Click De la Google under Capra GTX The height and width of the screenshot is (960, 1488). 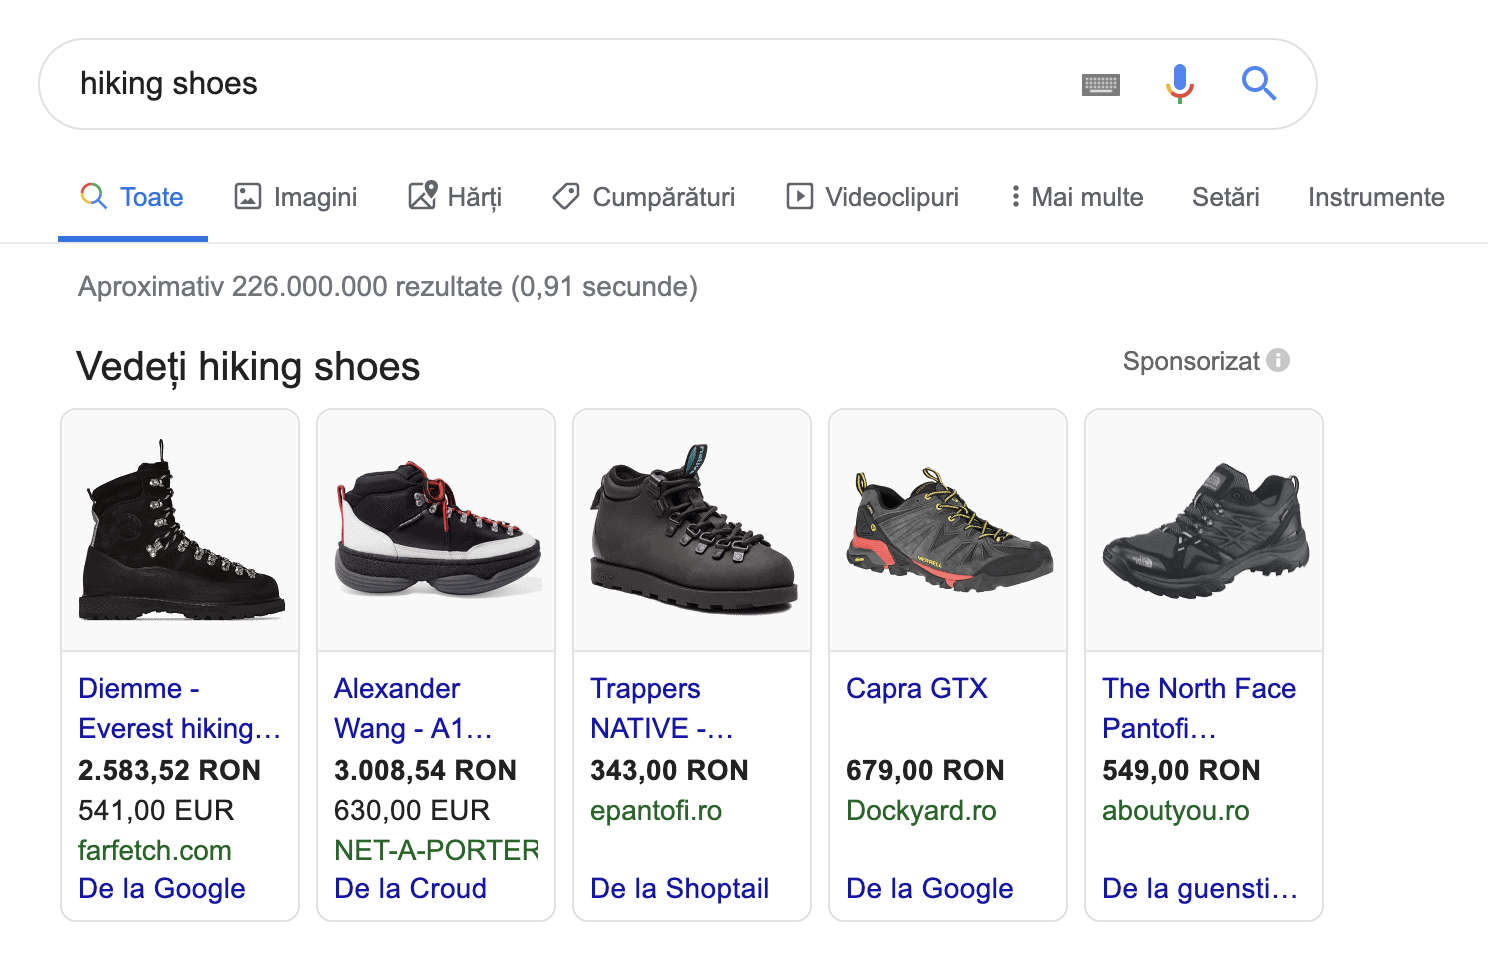point(930,888)
